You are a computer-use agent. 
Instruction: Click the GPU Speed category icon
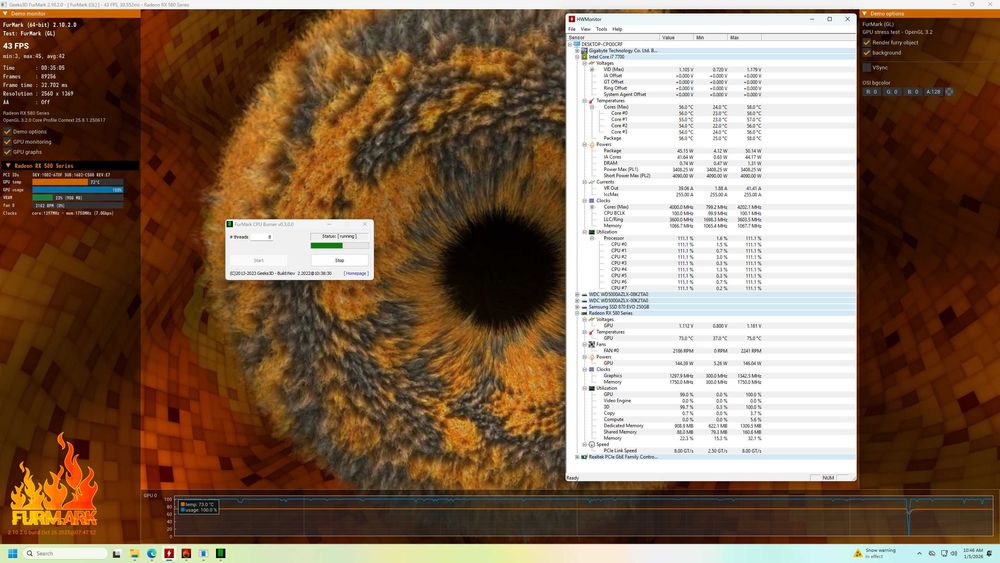click(x=592, y=444)
